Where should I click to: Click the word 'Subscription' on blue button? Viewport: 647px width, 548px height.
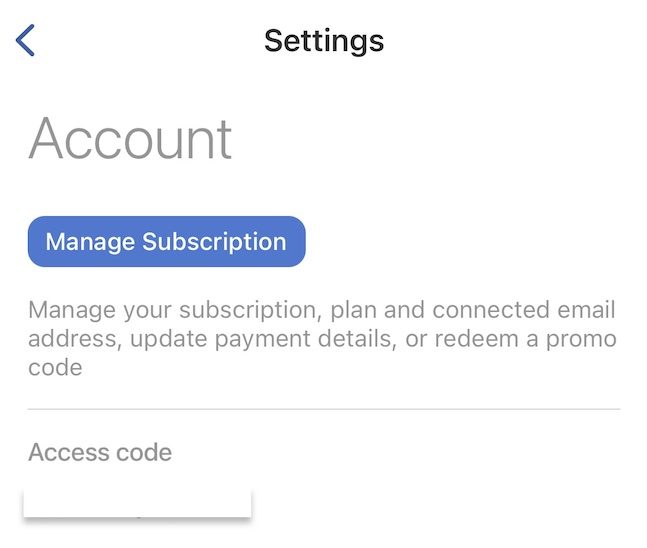point(214,242)
